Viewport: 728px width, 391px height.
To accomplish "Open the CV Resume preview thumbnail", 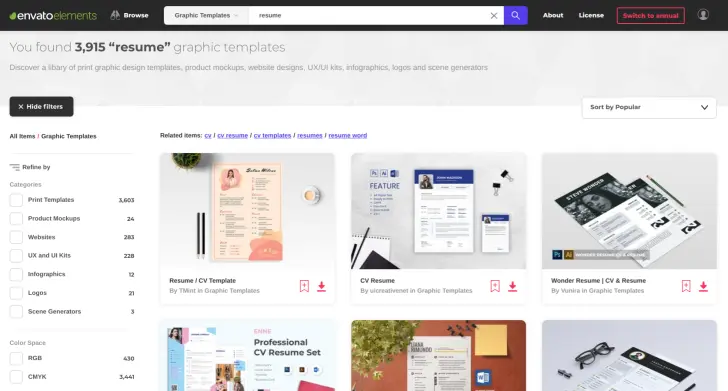I will 438,211.
